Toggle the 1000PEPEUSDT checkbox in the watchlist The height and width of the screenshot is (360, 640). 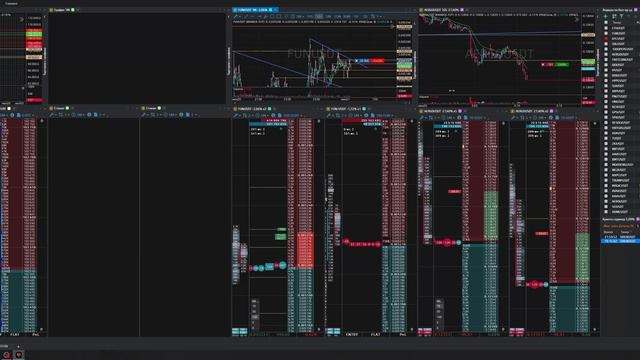pos(606,49)
